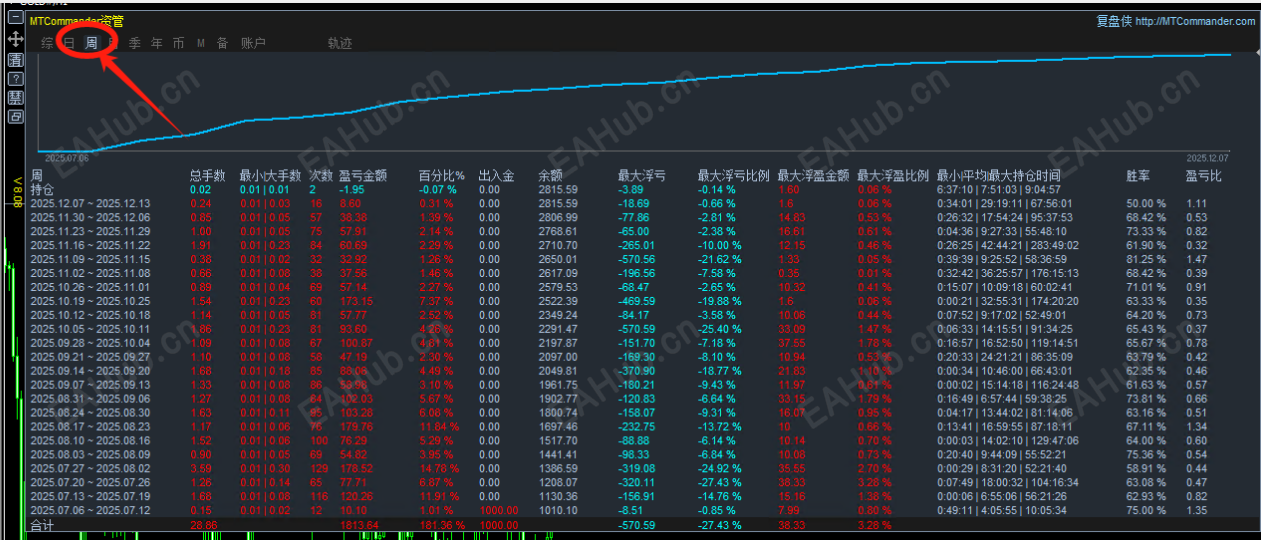The width and height of the screenshot is (1261, 540).
Task: Click the 最大浮亏 column header
Action: (x=642, y=176)
